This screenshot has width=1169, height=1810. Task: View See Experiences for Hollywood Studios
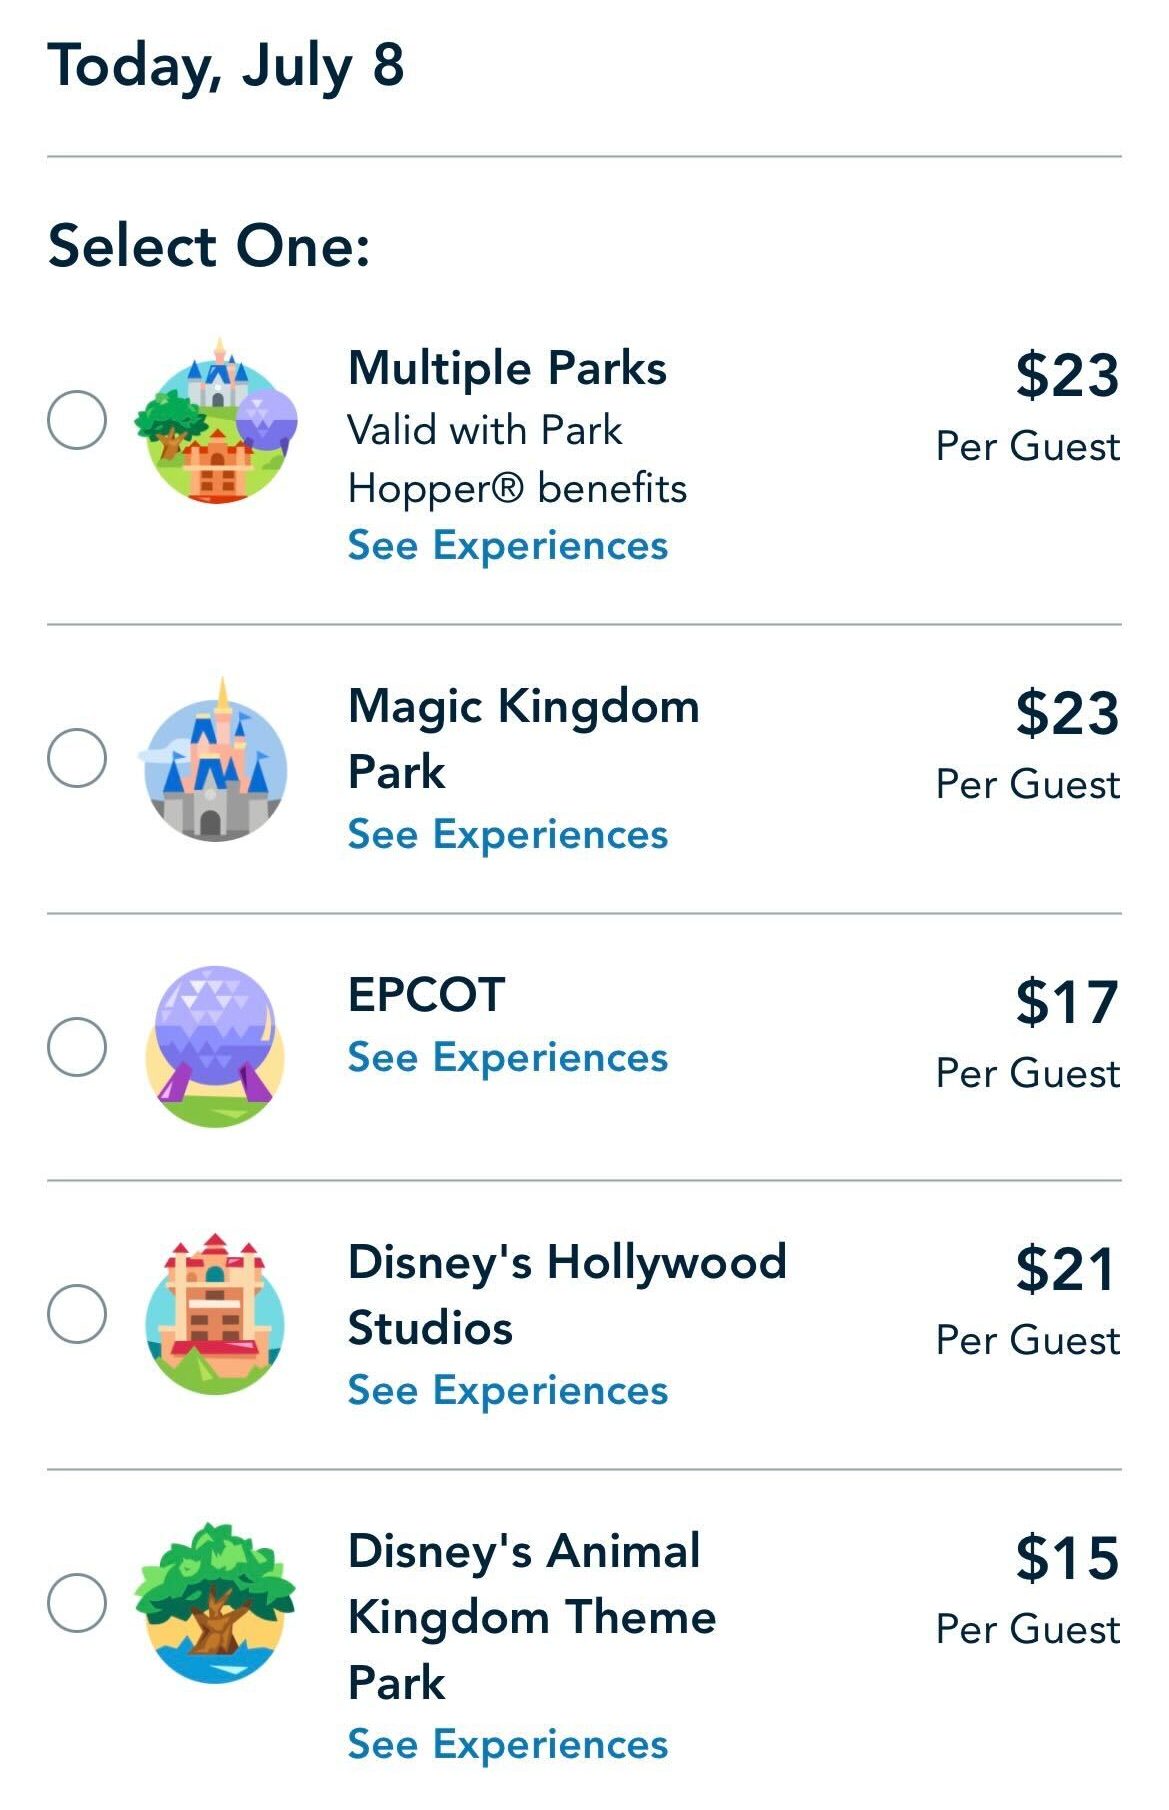507,1391
